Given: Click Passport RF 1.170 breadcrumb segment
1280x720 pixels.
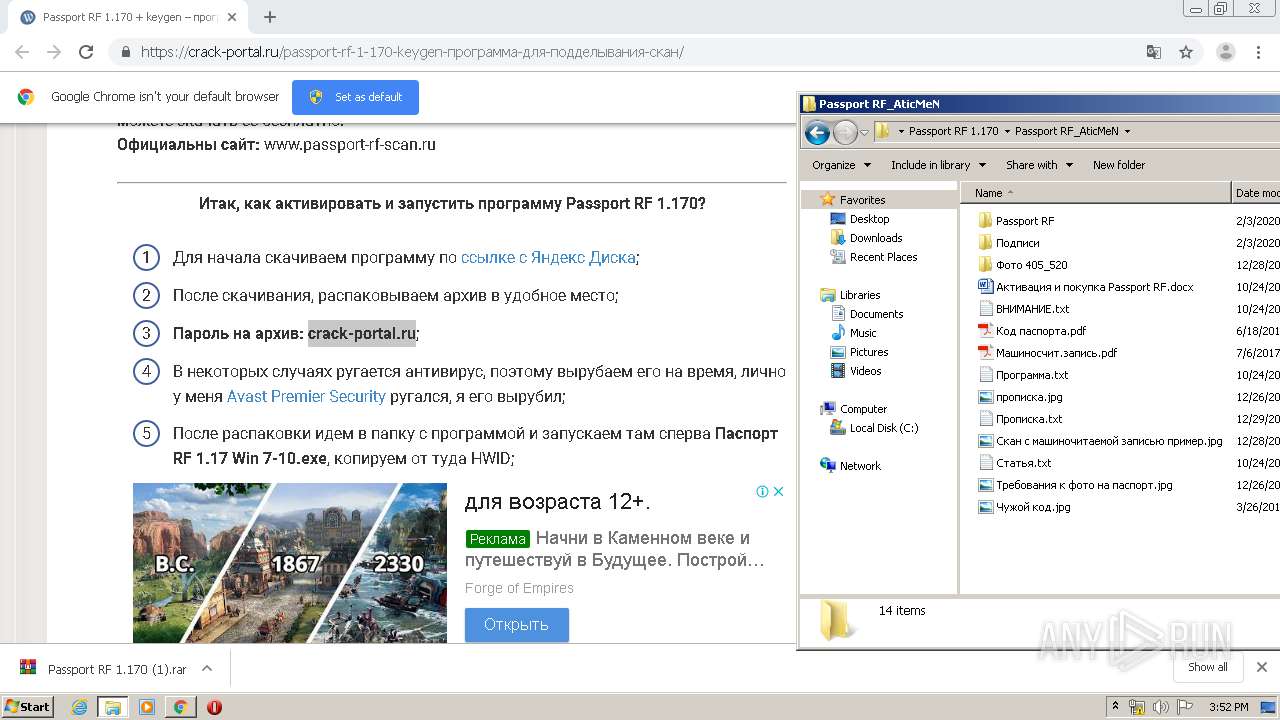Looking at the screenshot, I should [953, 131].
